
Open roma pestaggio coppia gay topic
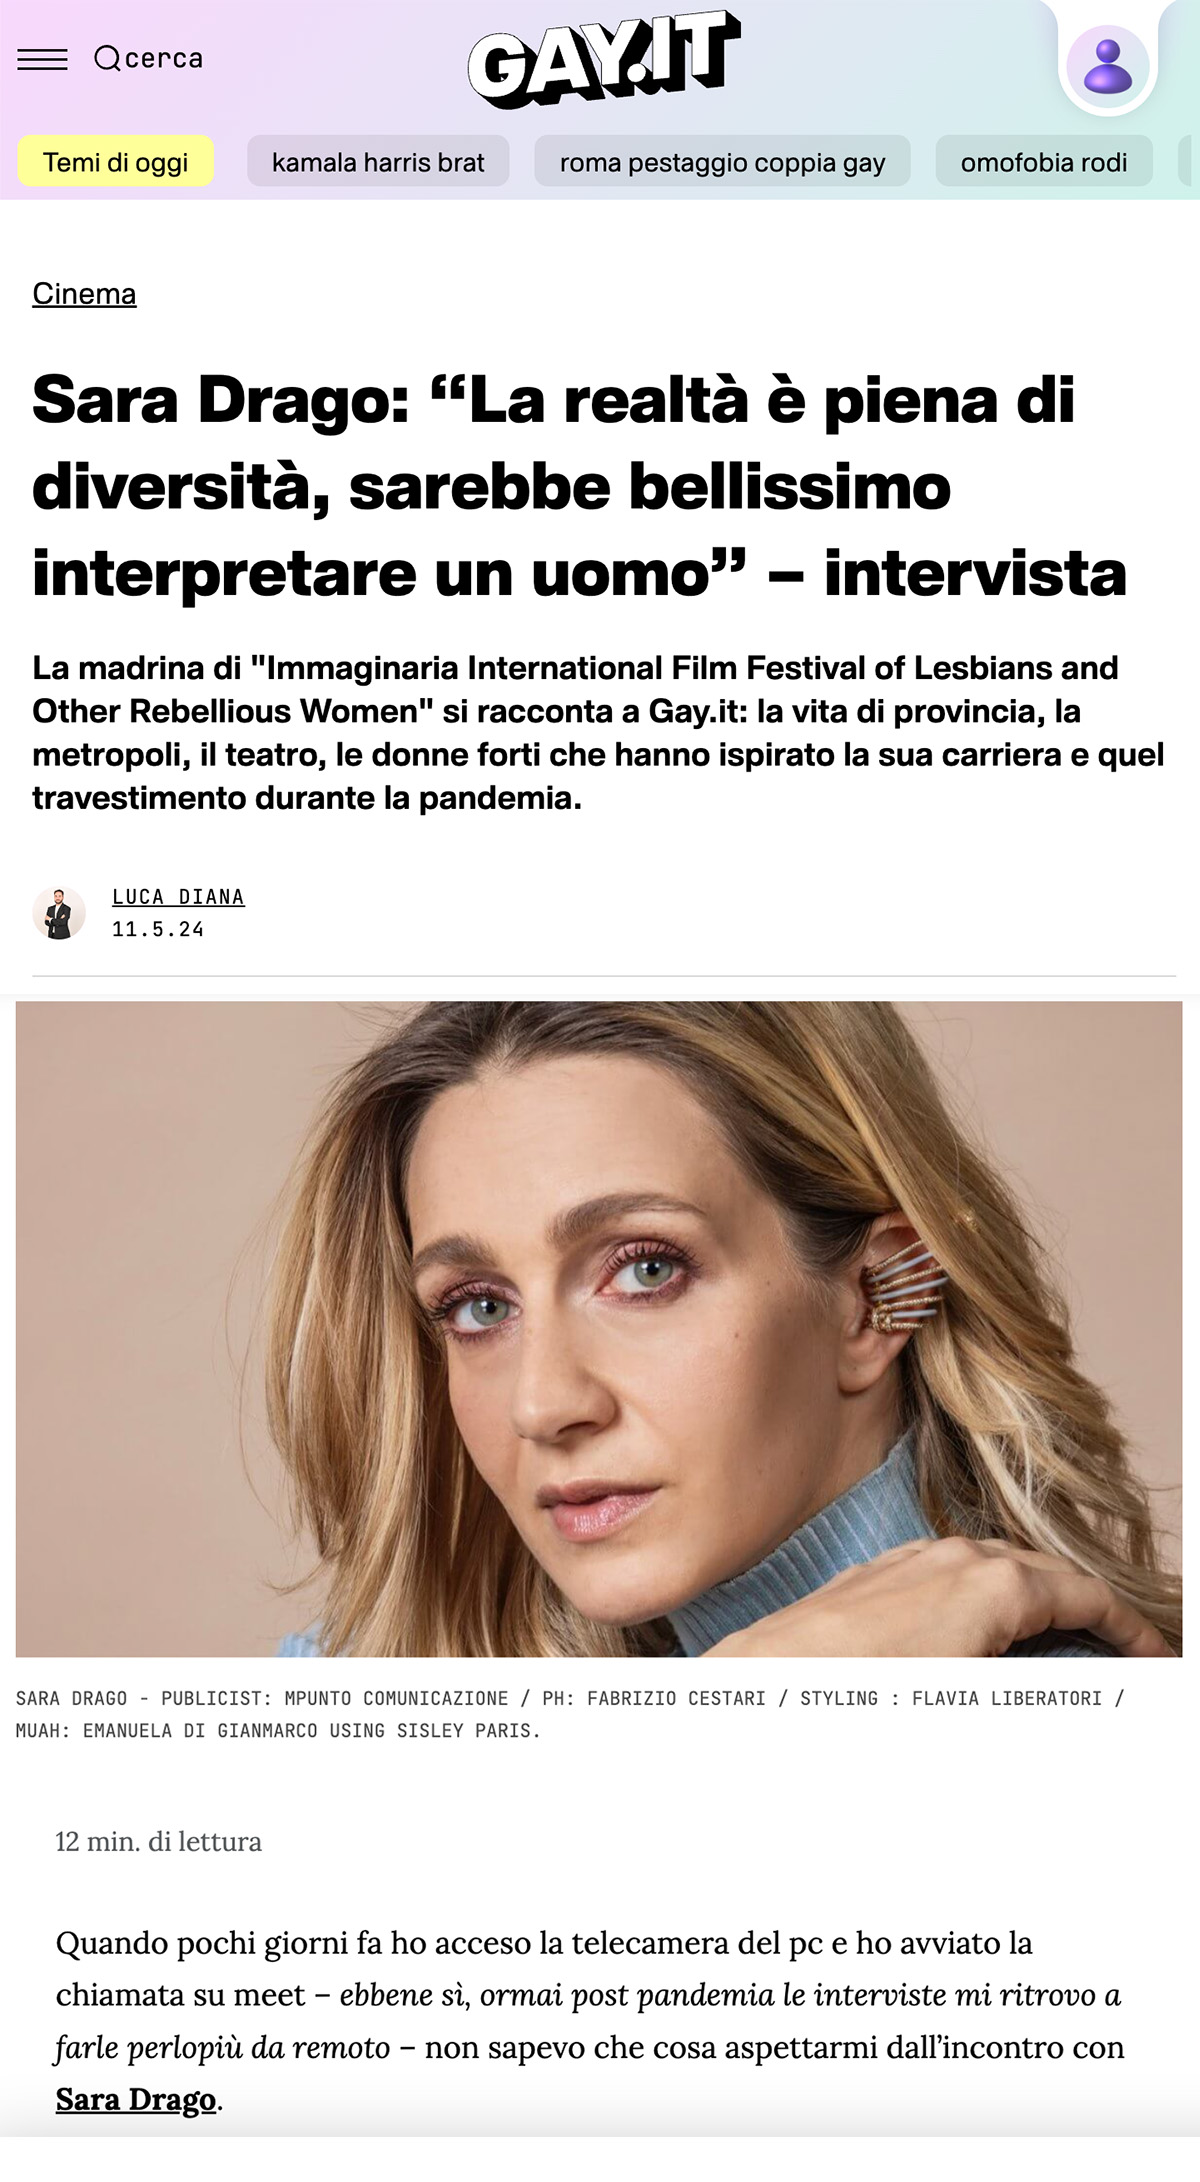(722, 162)
